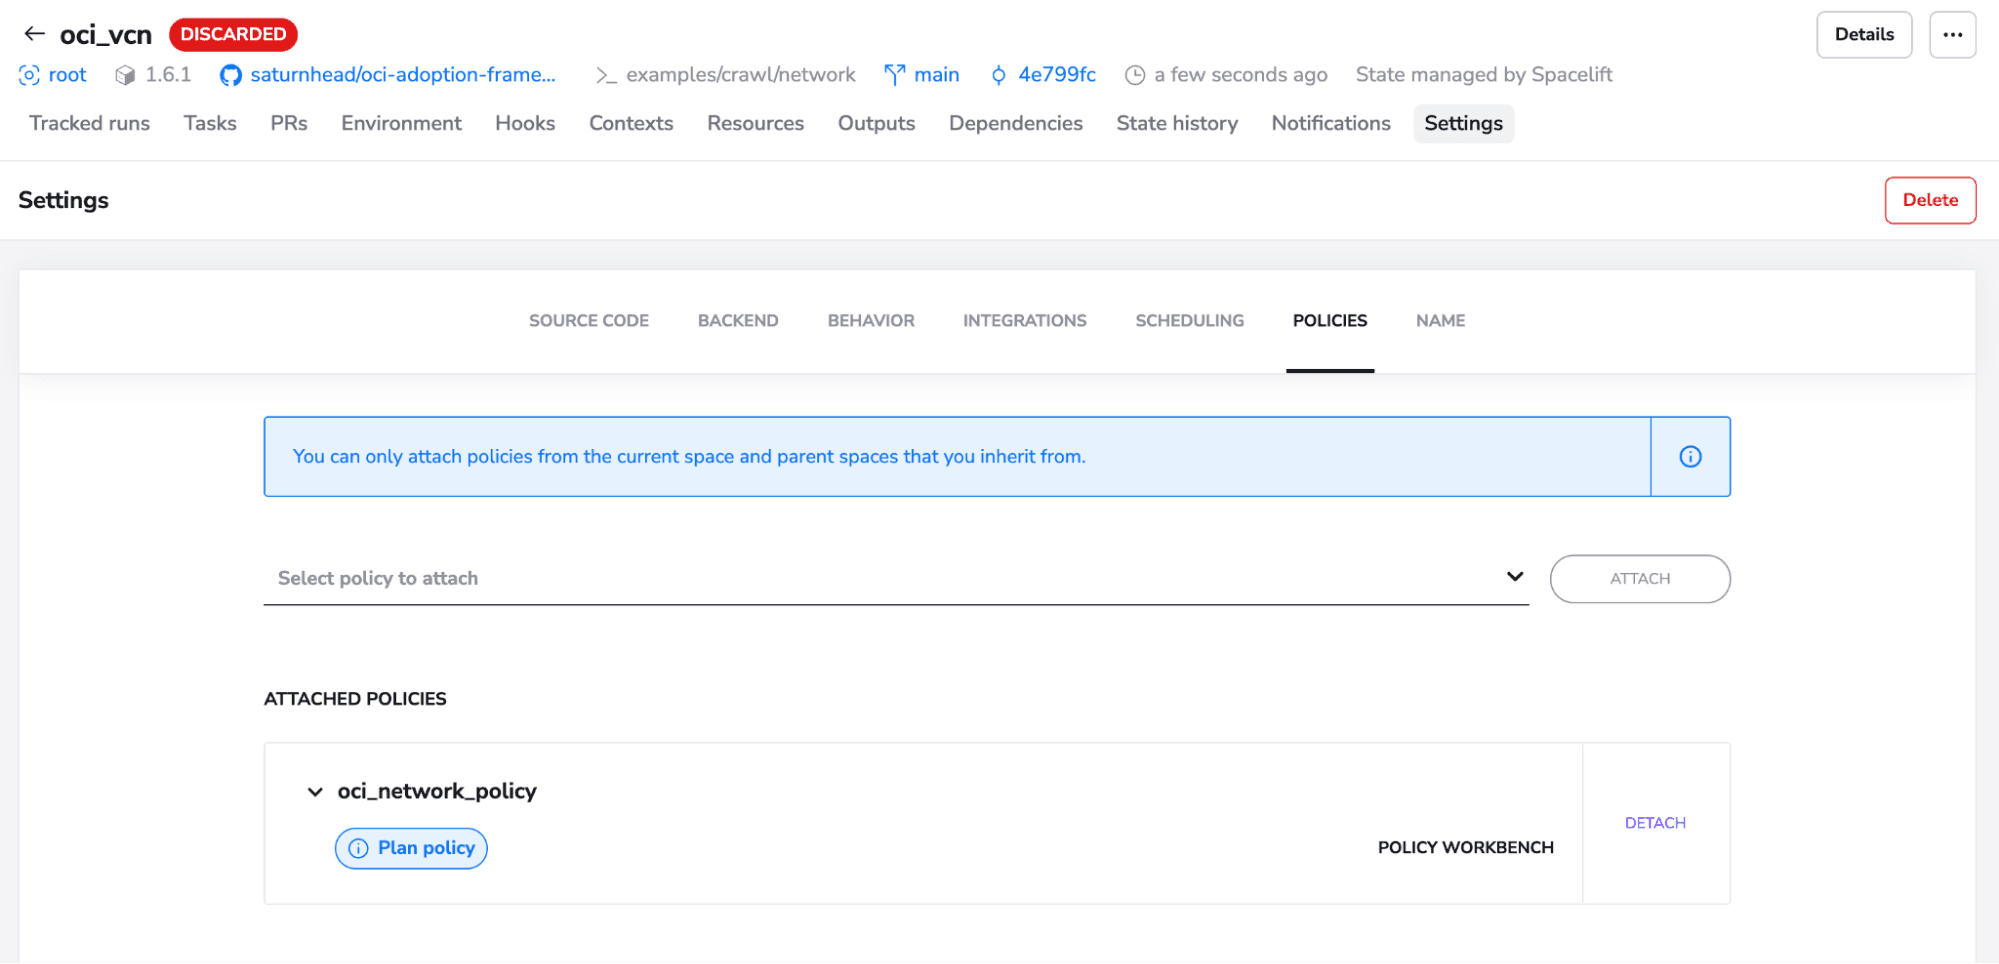Click the project root terminal icon
The width and height of the screenshot is (1999, 964).
point(606,75)
